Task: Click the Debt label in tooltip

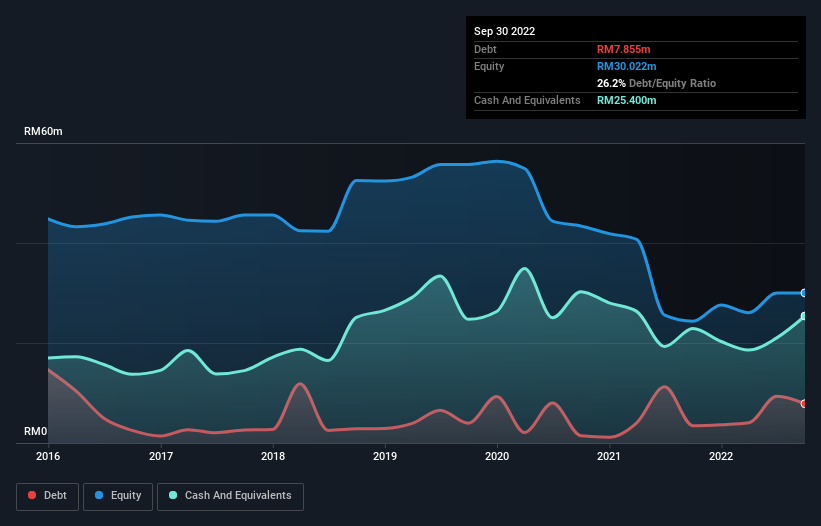Action: click(485, 49)
